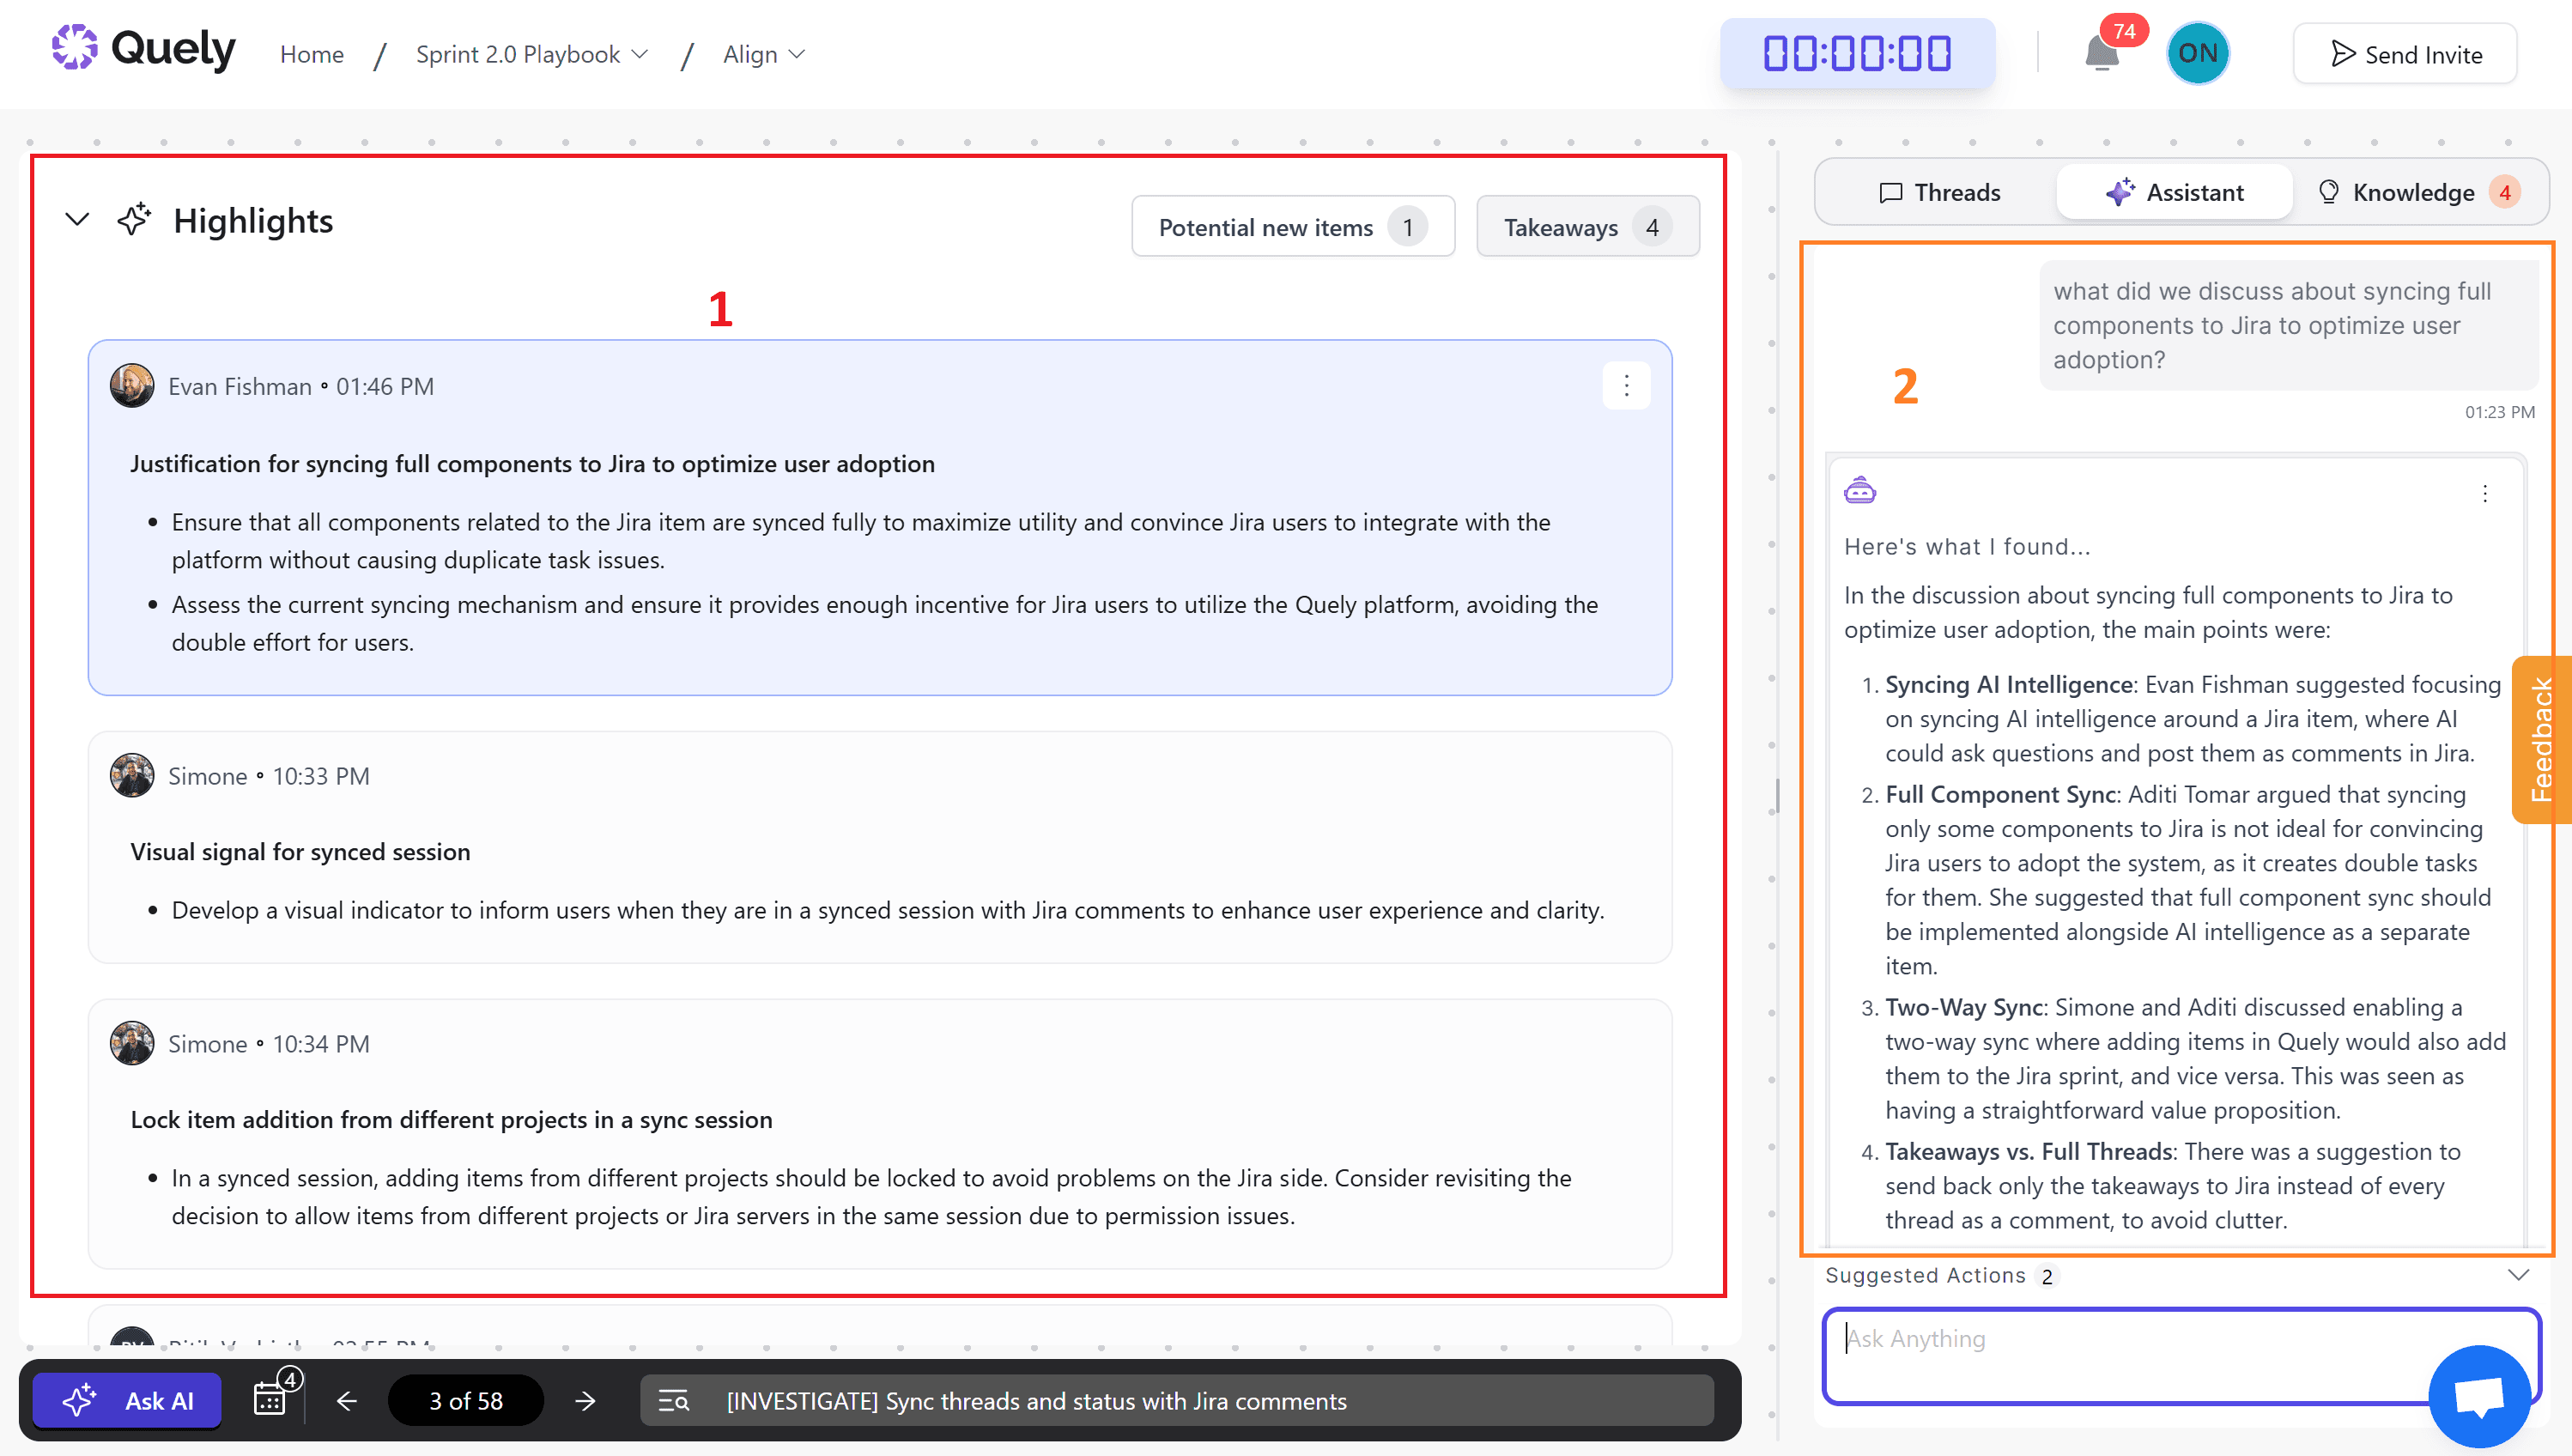Click the 00:00:00 session timer

(x=1857, y=53)
